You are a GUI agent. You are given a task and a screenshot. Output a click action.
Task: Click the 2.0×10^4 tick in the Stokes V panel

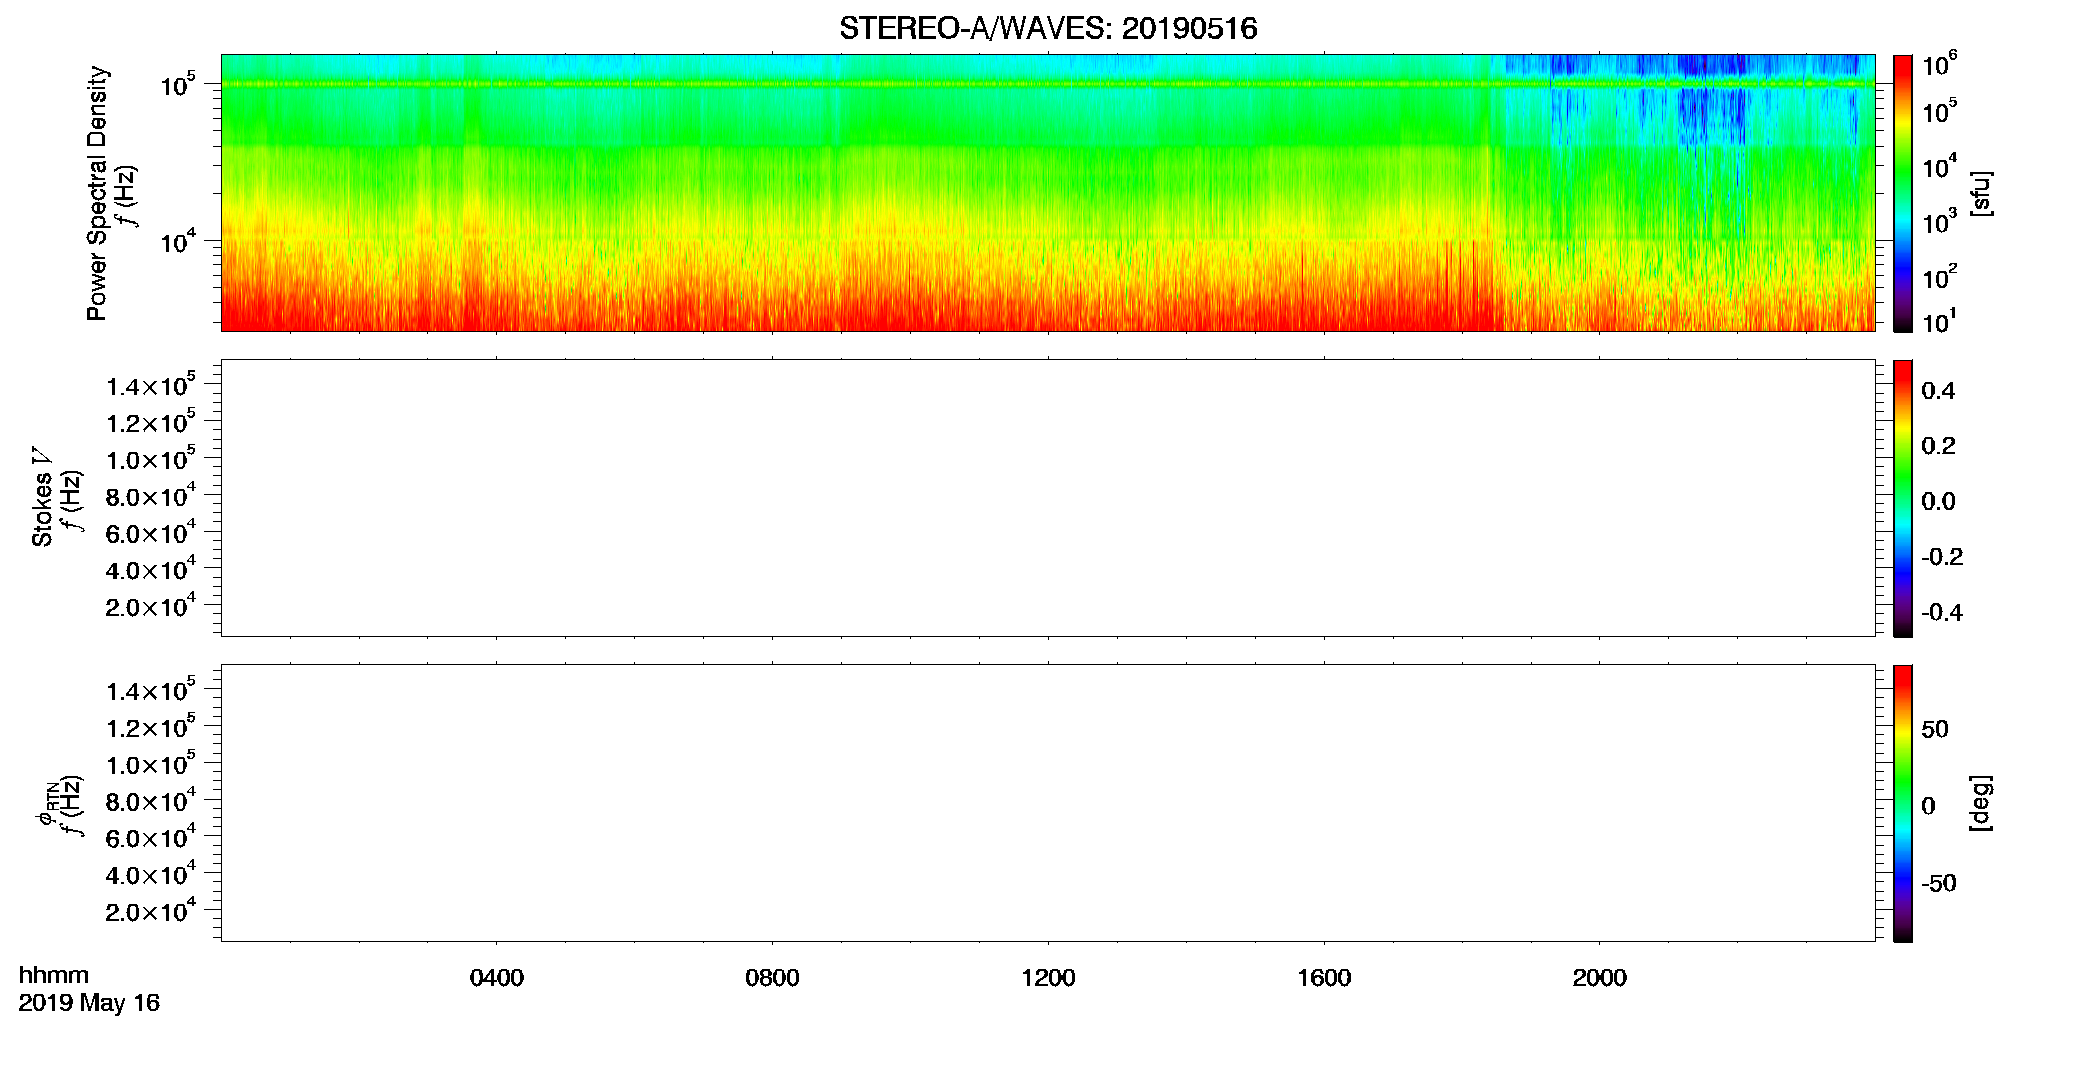click(151, 606)
